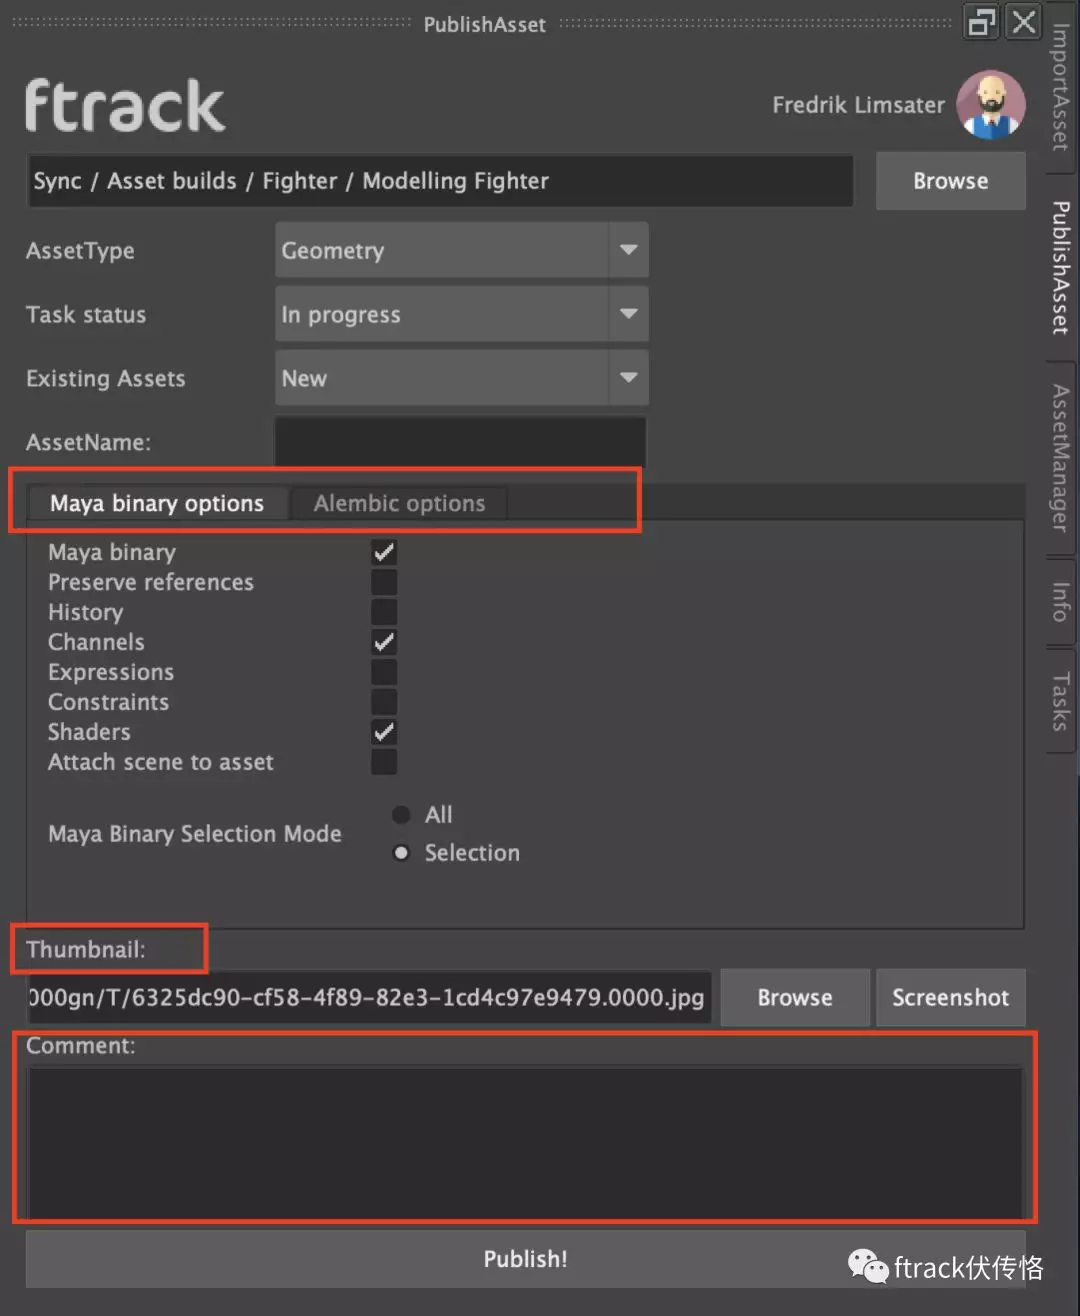Open the AssetType Geometry dropdown
1080x1316 pixels.
pyautogui.click(x=462, y=250)
